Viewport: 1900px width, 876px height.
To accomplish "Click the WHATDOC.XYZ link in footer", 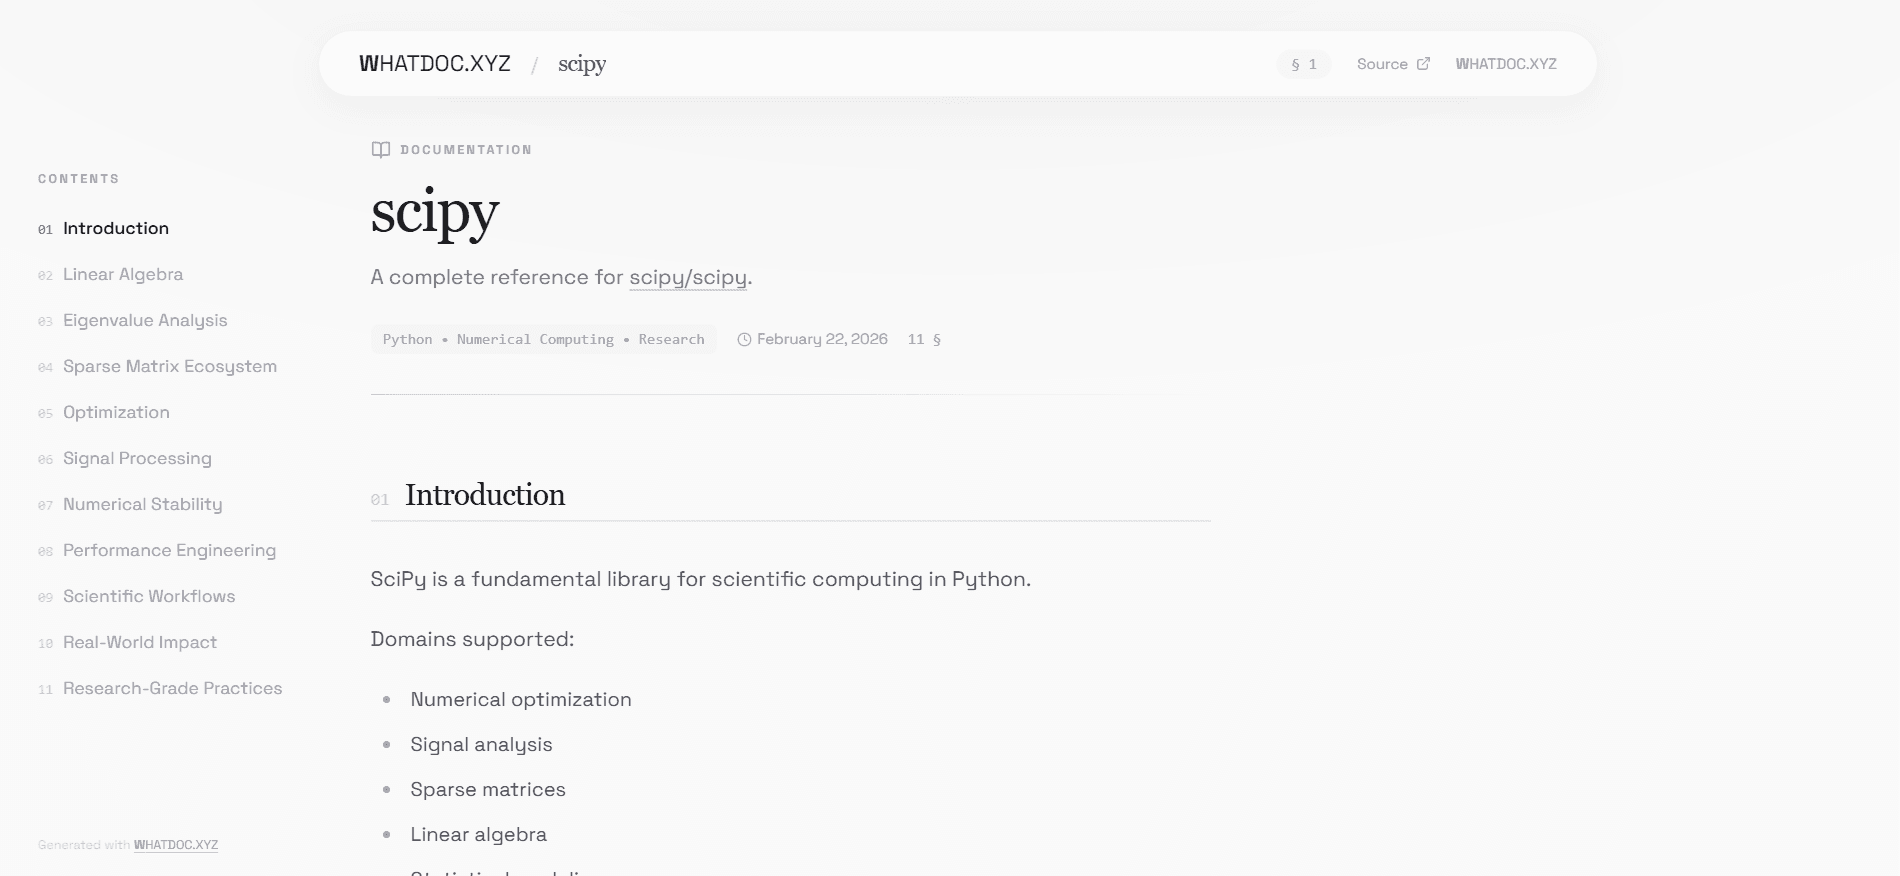I will (176, 845).
